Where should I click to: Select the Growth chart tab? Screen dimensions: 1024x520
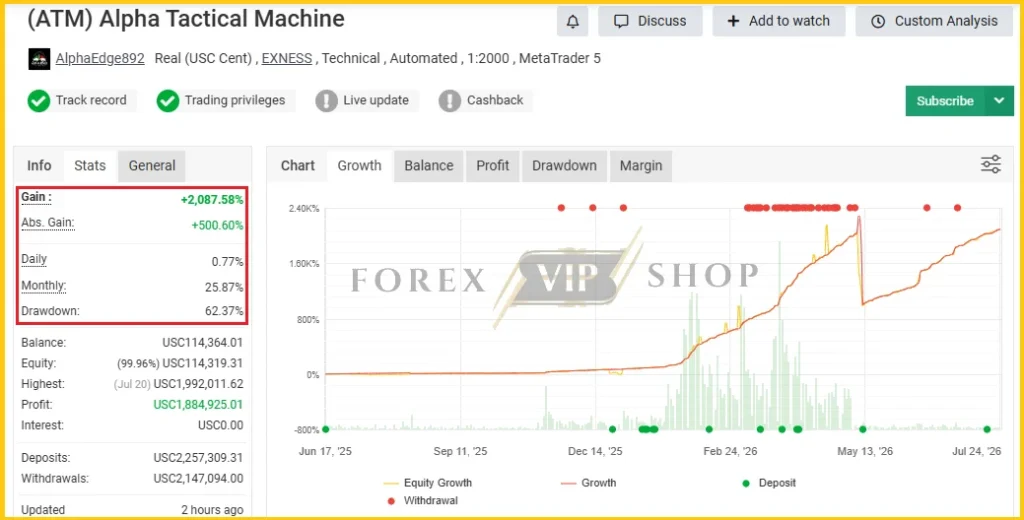click(359, 166)
